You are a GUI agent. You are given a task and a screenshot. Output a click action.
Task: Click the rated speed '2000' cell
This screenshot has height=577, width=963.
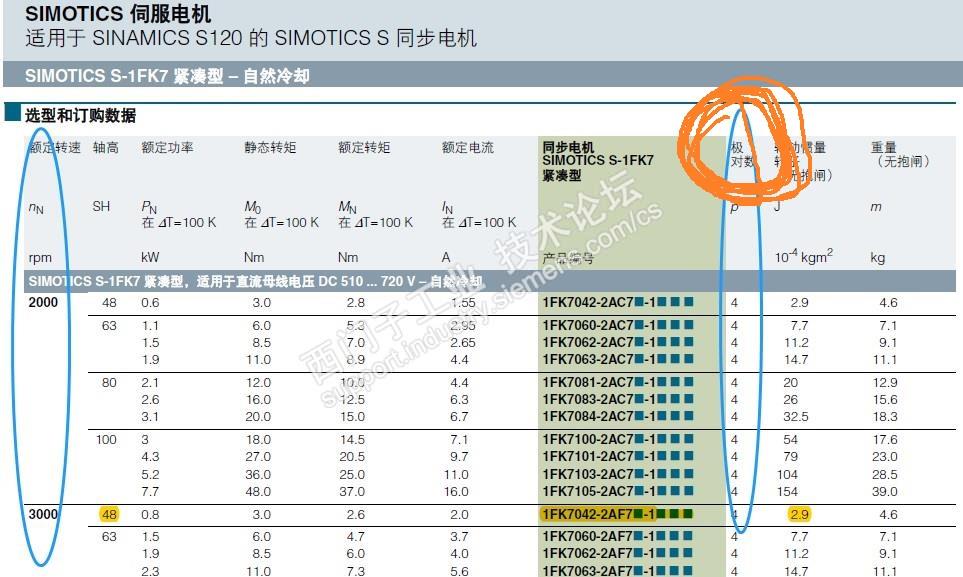(x=43, y=302)
